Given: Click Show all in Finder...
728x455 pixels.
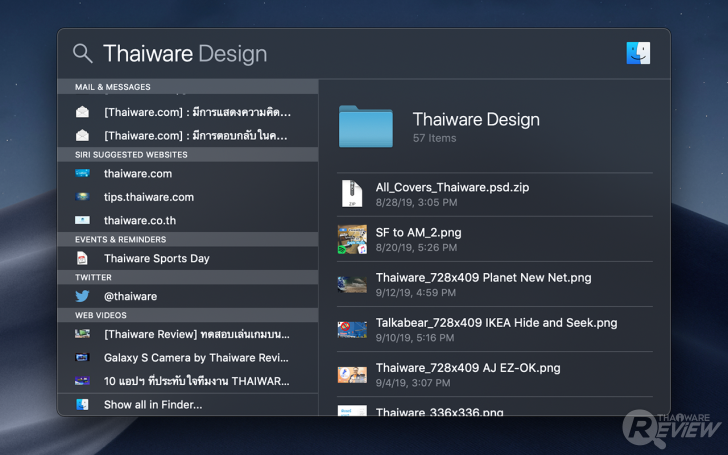Looking at the screenshot, I should (188, 404).
